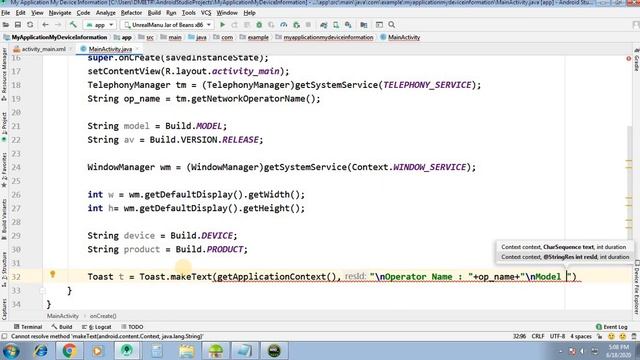Screen dimensions: 640x360
Task: Click the red error indicator at editor top right
Action: tap(629, 58)
